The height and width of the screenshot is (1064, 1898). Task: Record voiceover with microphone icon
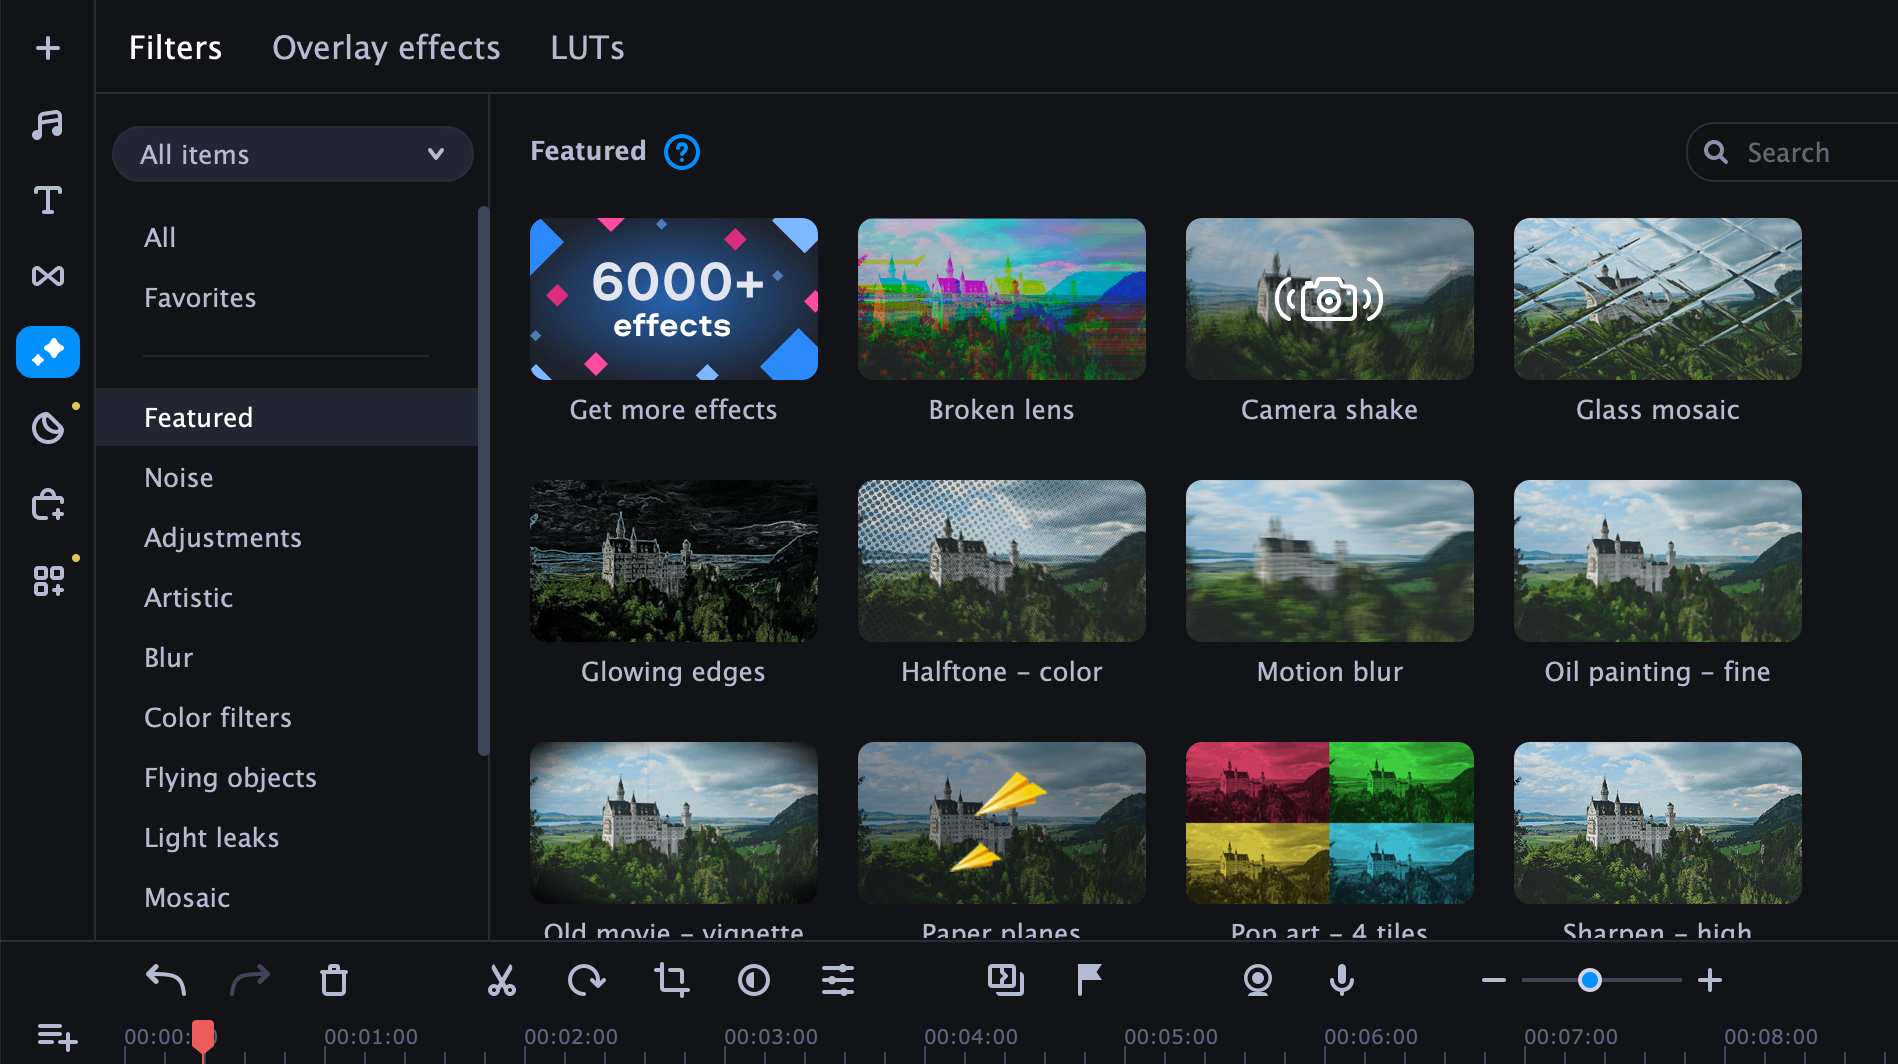(1342, 980)
